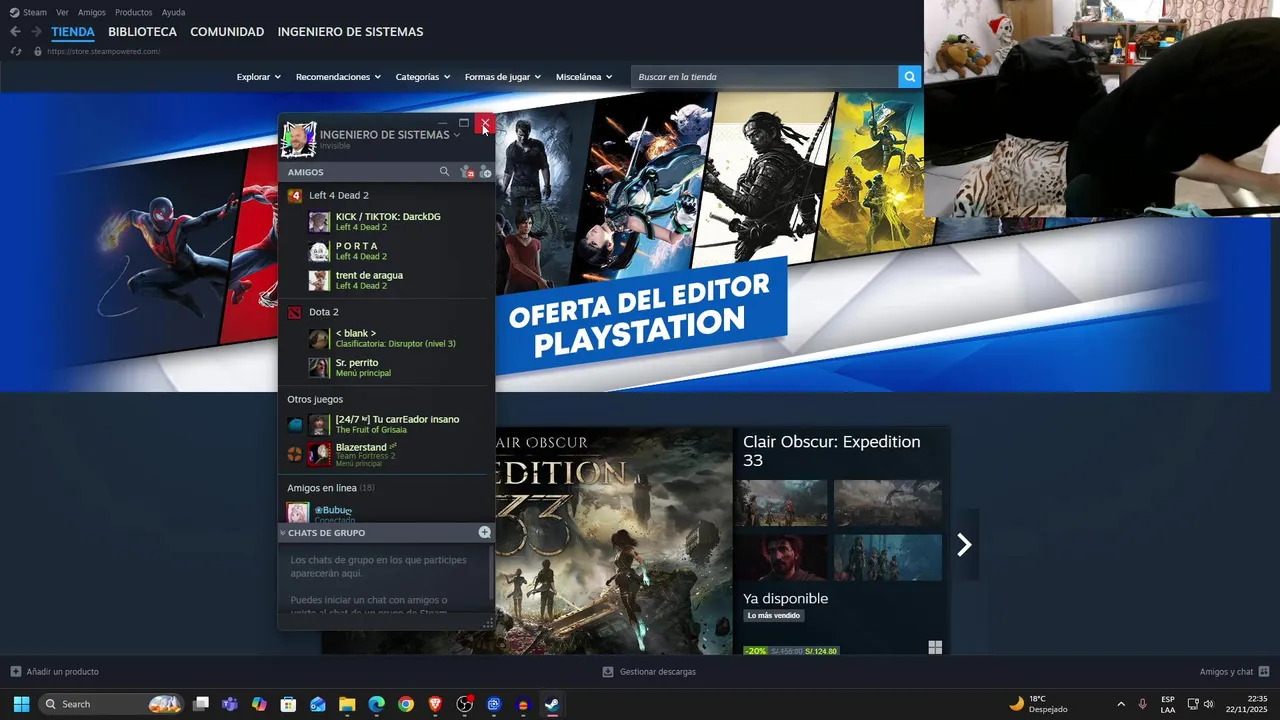Open Amigos y chat icon in bottom bar

tap(1264, 672)
